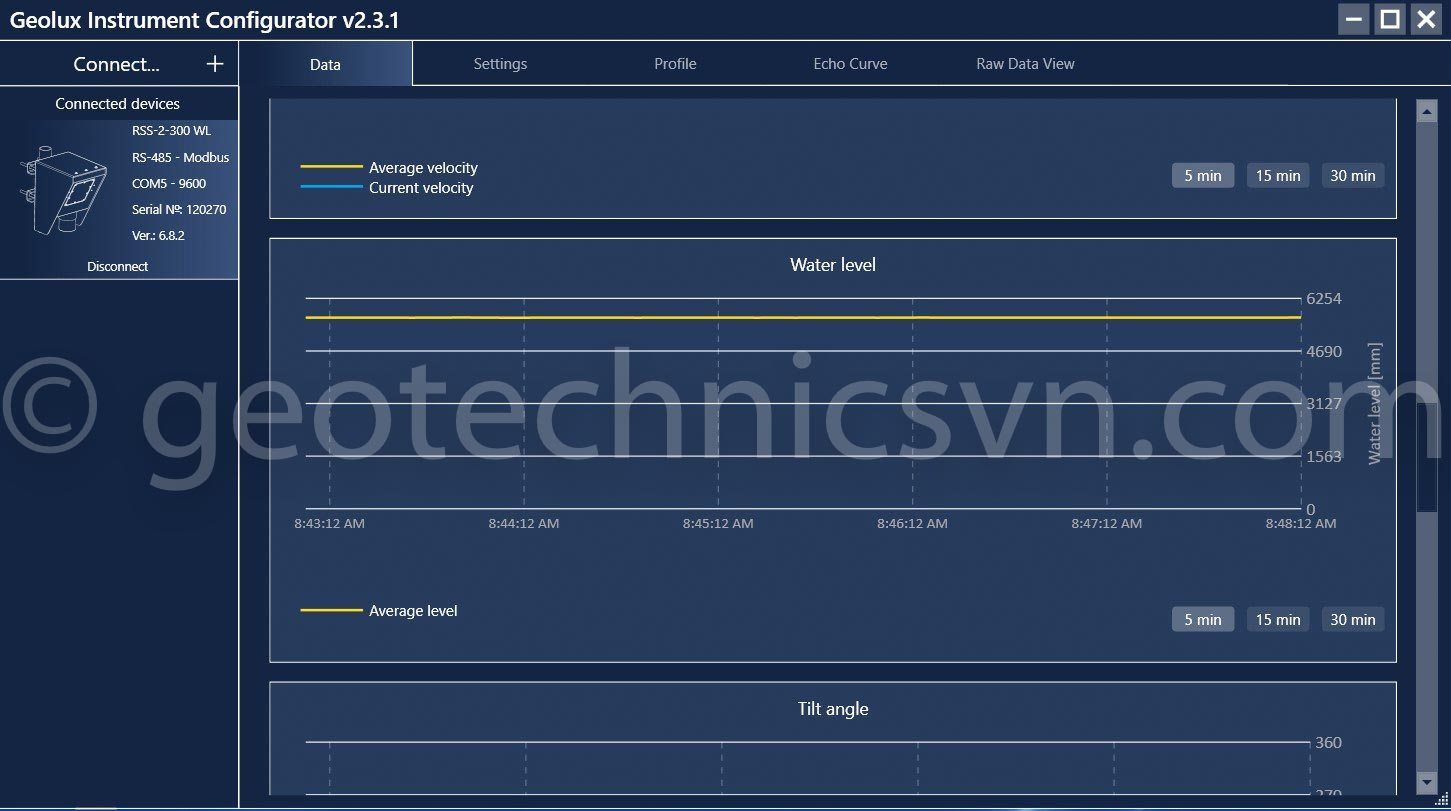Open the Echo Curve tab
1451x811 pixels.
(850, 64)
